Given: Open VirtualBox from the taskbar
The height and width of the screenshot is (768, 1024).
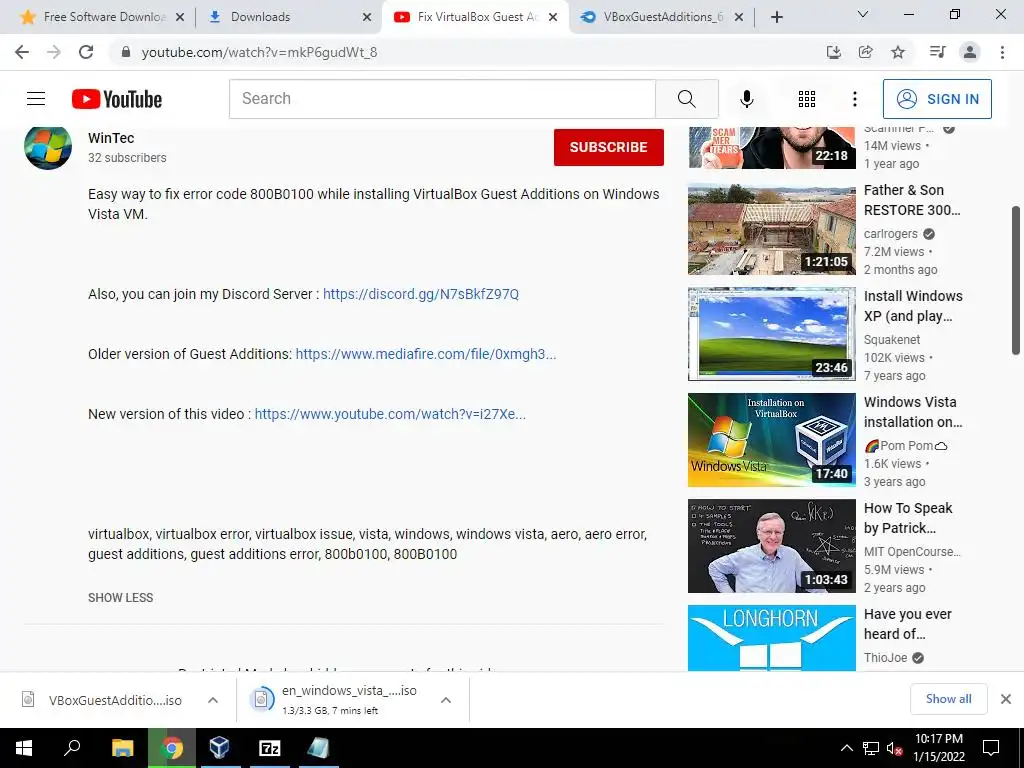Looking at the screenshot, I should pyautogui.click(x=219, y=748).
